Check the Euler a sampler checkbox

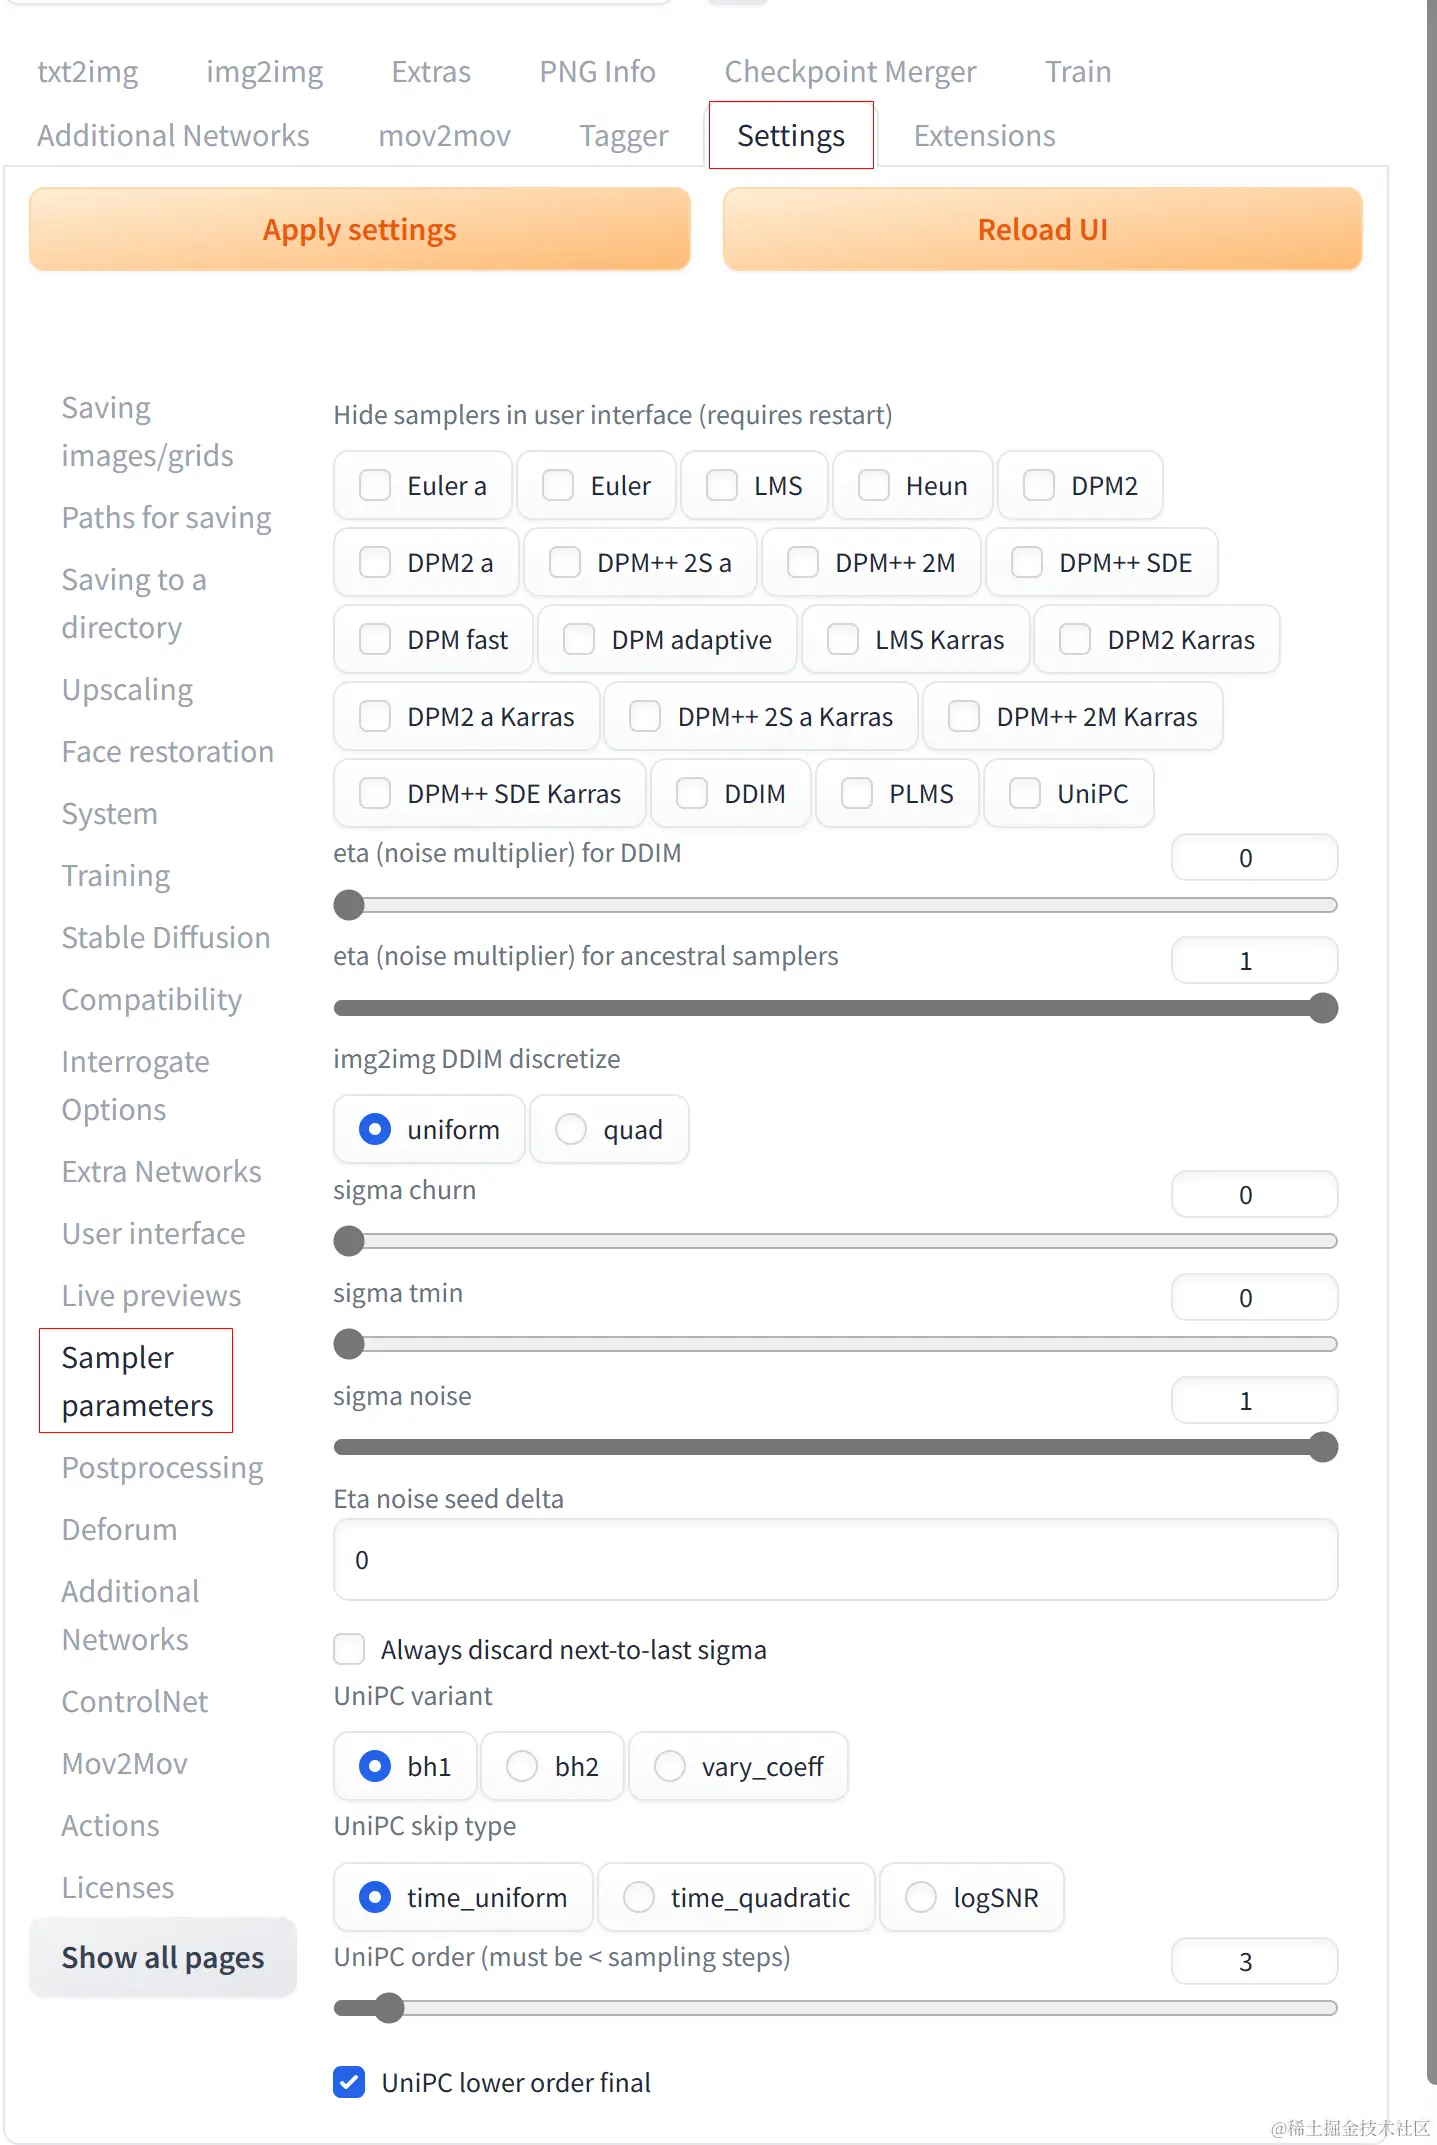tap(375, 486)
